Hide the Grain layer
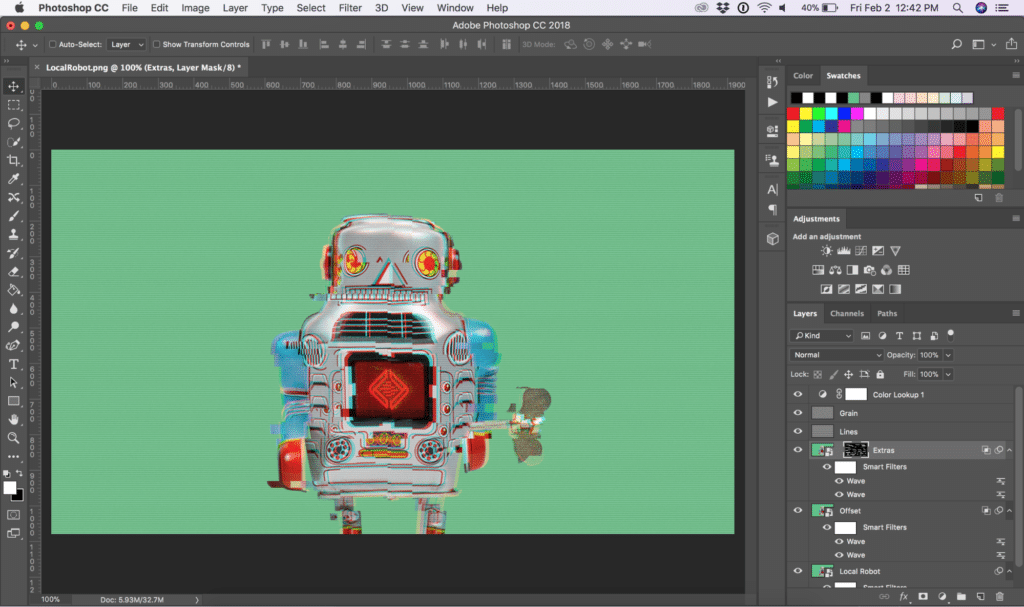The height and width of the screenshot is (607, 1024). pos(798,413)
